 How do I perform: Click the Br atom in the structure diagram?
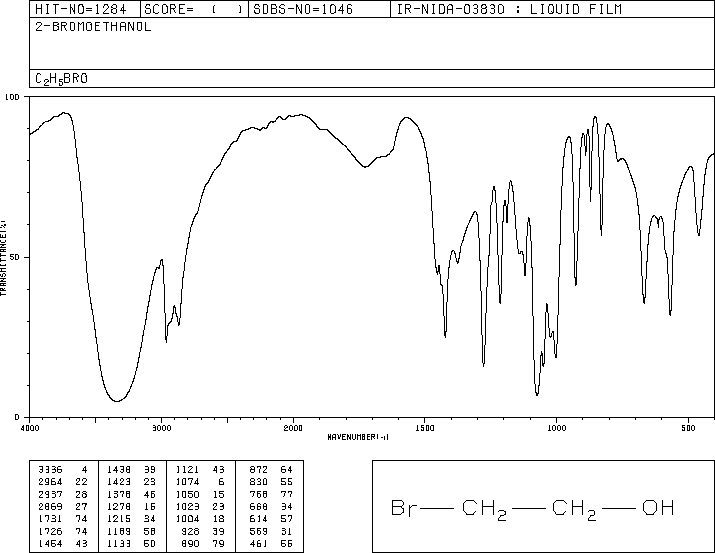coord(404,508)
